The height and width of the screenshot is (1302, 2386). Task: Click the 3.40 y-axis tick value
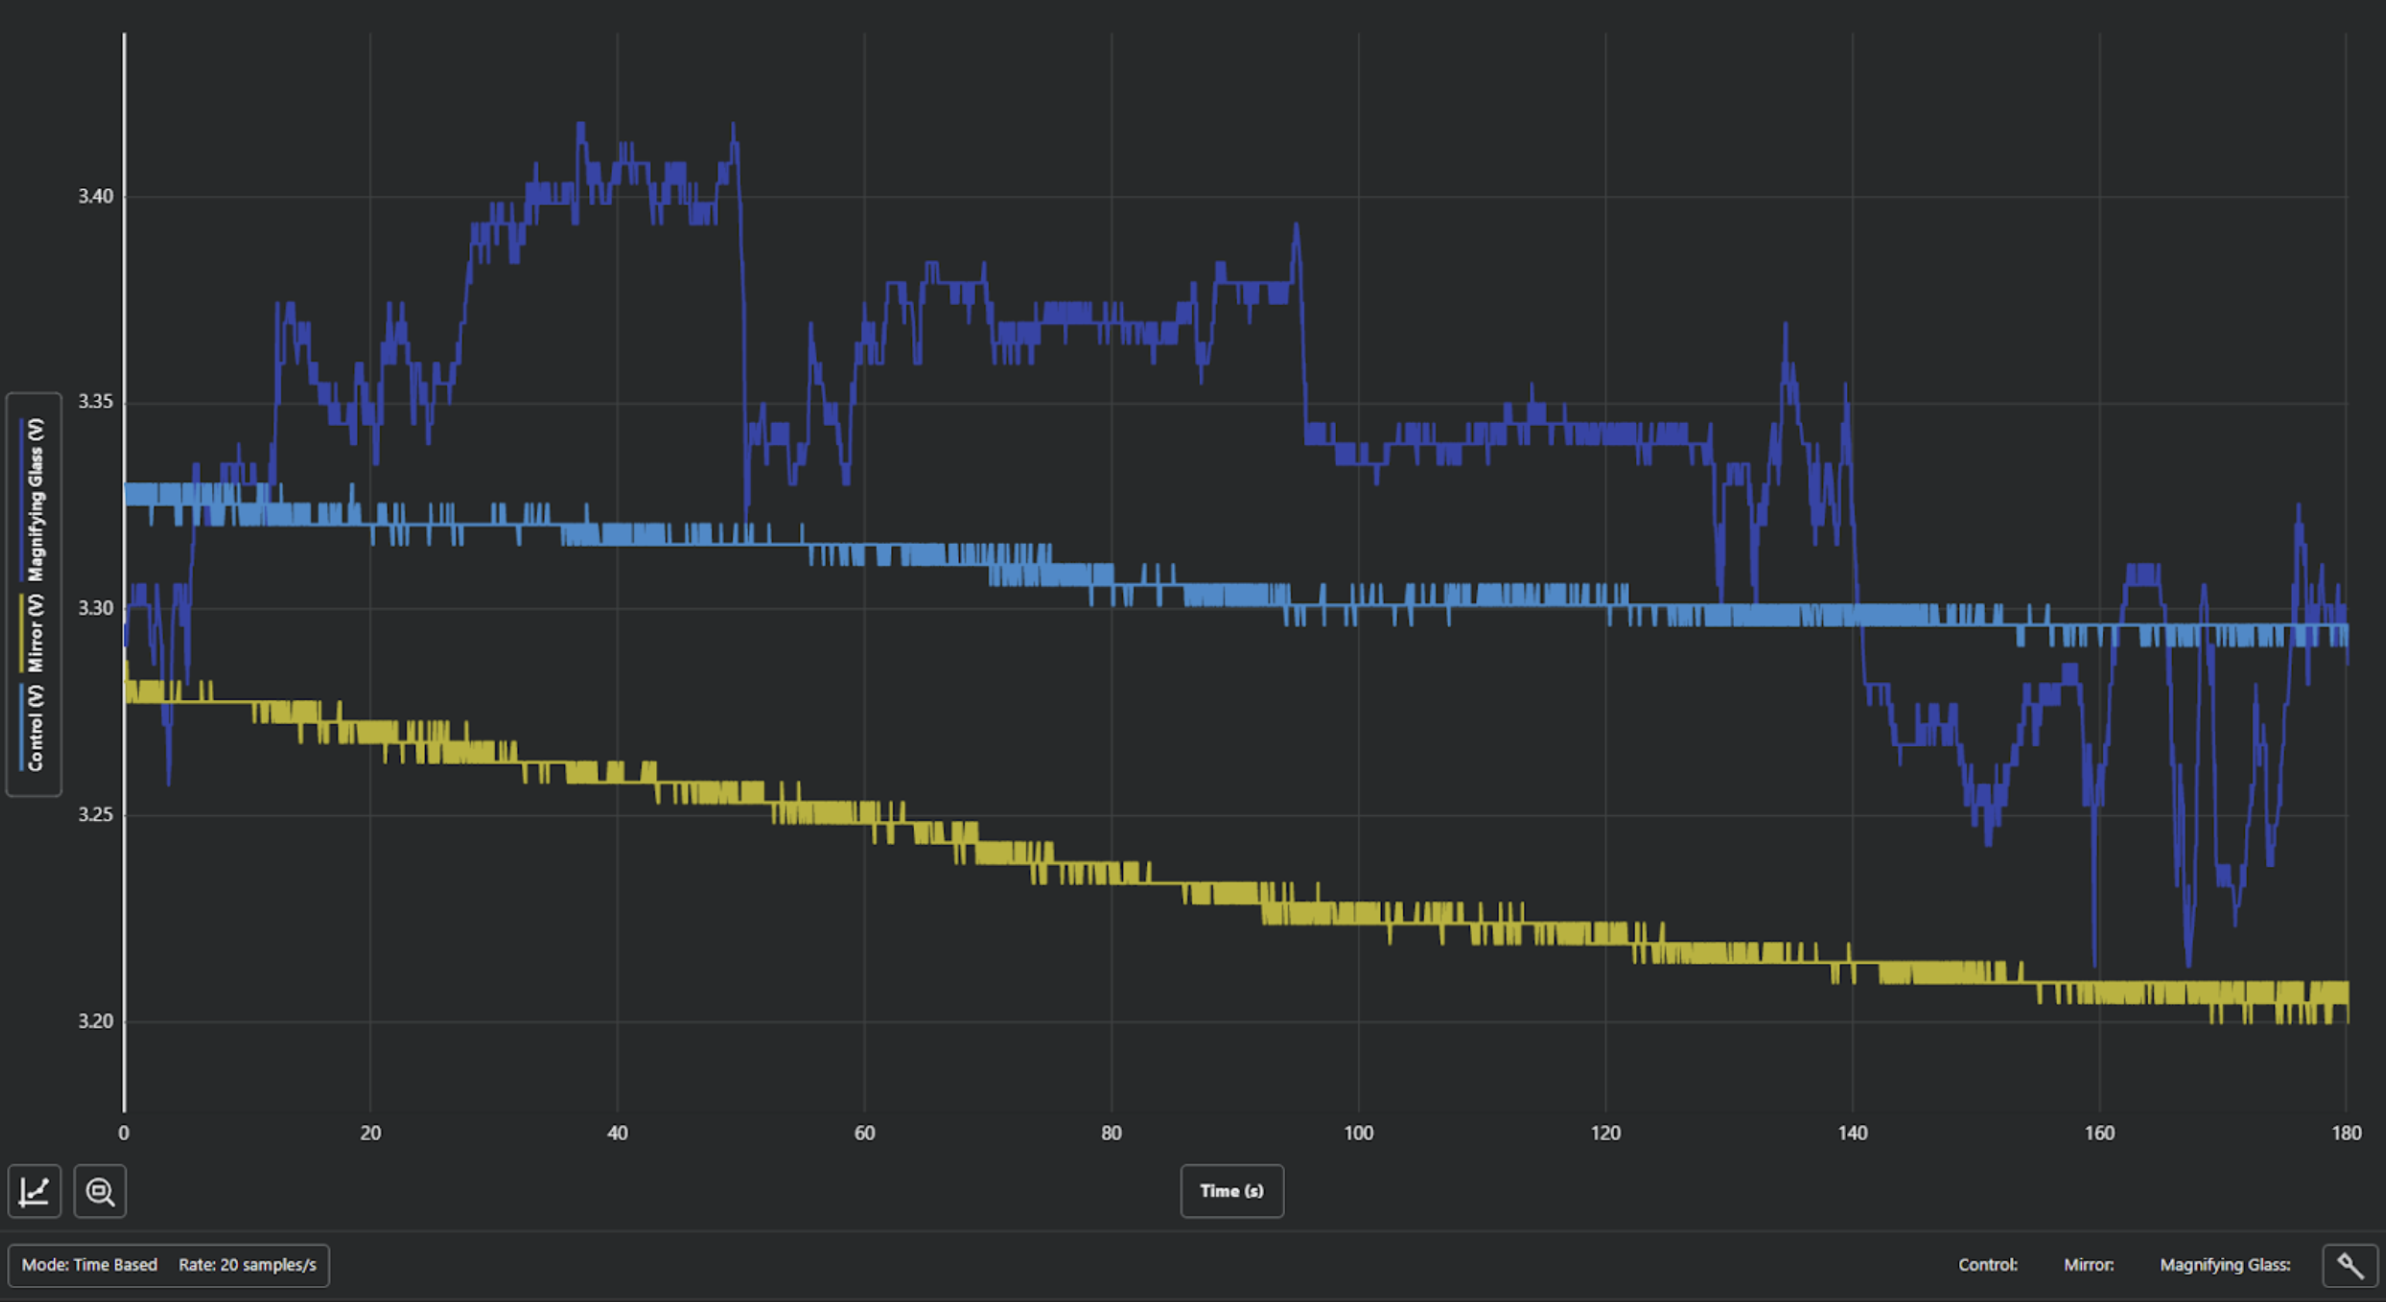[96, 196]
